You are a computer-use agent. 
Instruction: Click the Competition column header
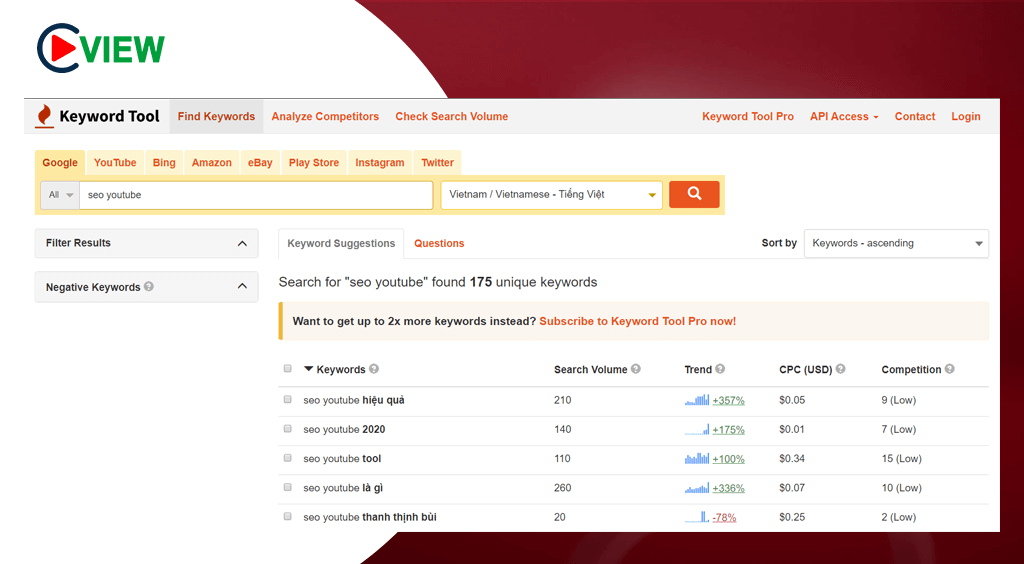point(911,369)
